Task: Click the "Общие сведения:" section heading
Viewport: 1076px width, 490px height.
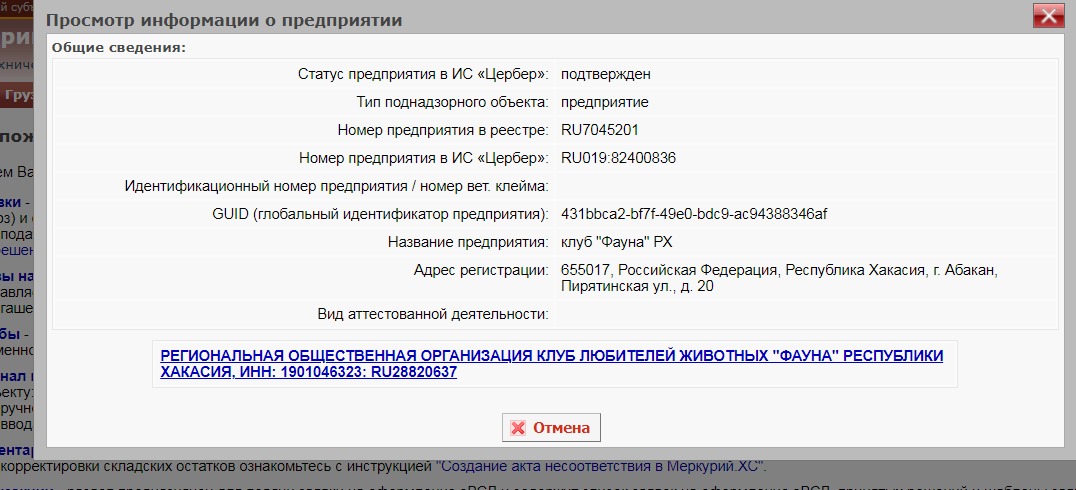Action: (119, 48)
